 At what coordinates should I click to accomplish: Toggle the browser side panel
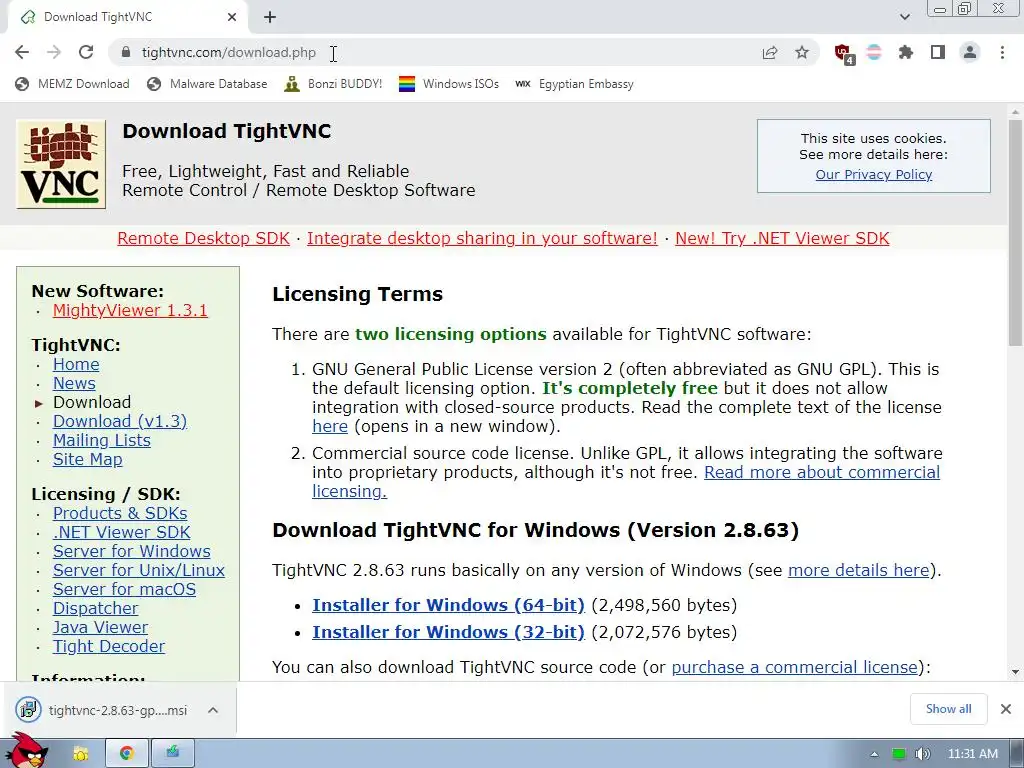coord(938,52)
